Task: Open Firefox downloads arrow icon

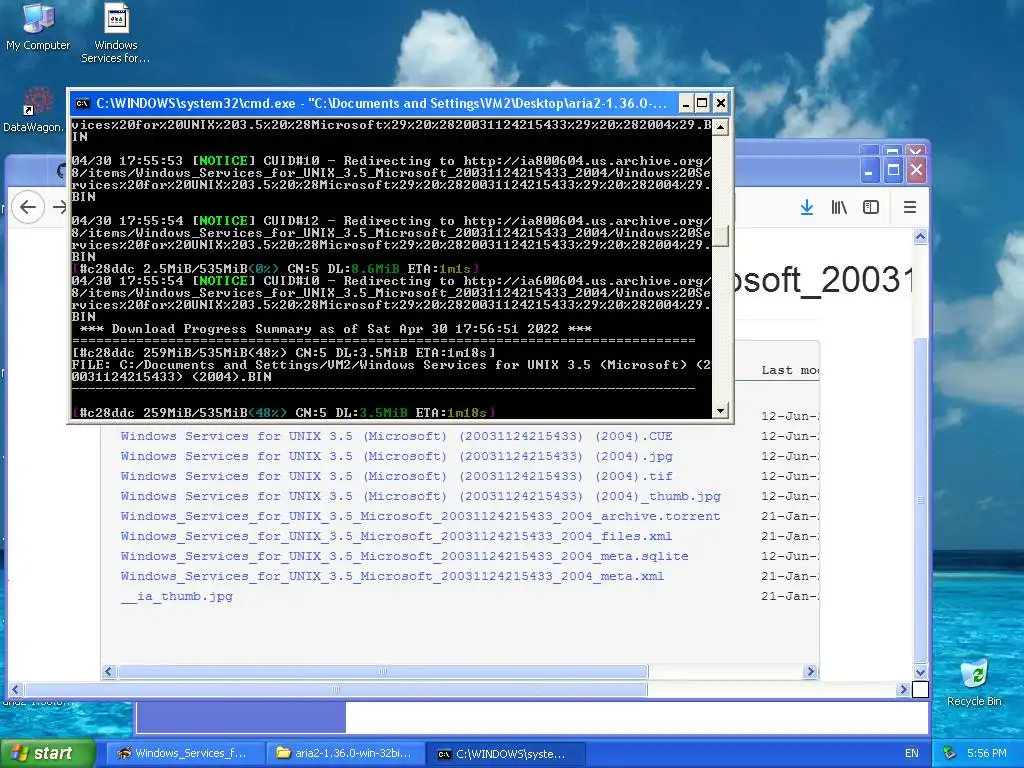Action: tap(807, 207)
